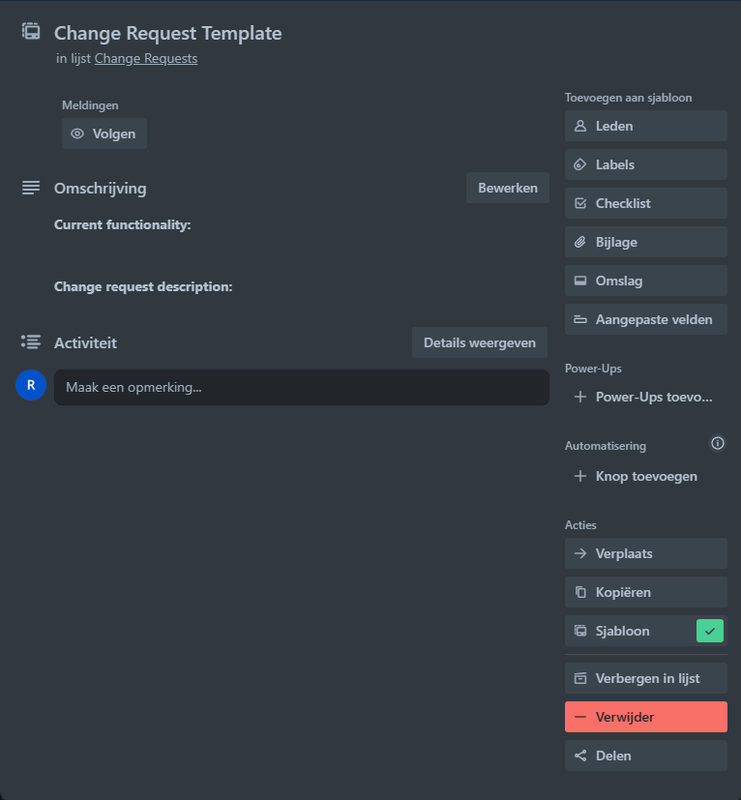Click Knop toevoegen under Automatisering
Image resolution: width=741 pixels, height=800 pixels.
(x=645, y=476)
